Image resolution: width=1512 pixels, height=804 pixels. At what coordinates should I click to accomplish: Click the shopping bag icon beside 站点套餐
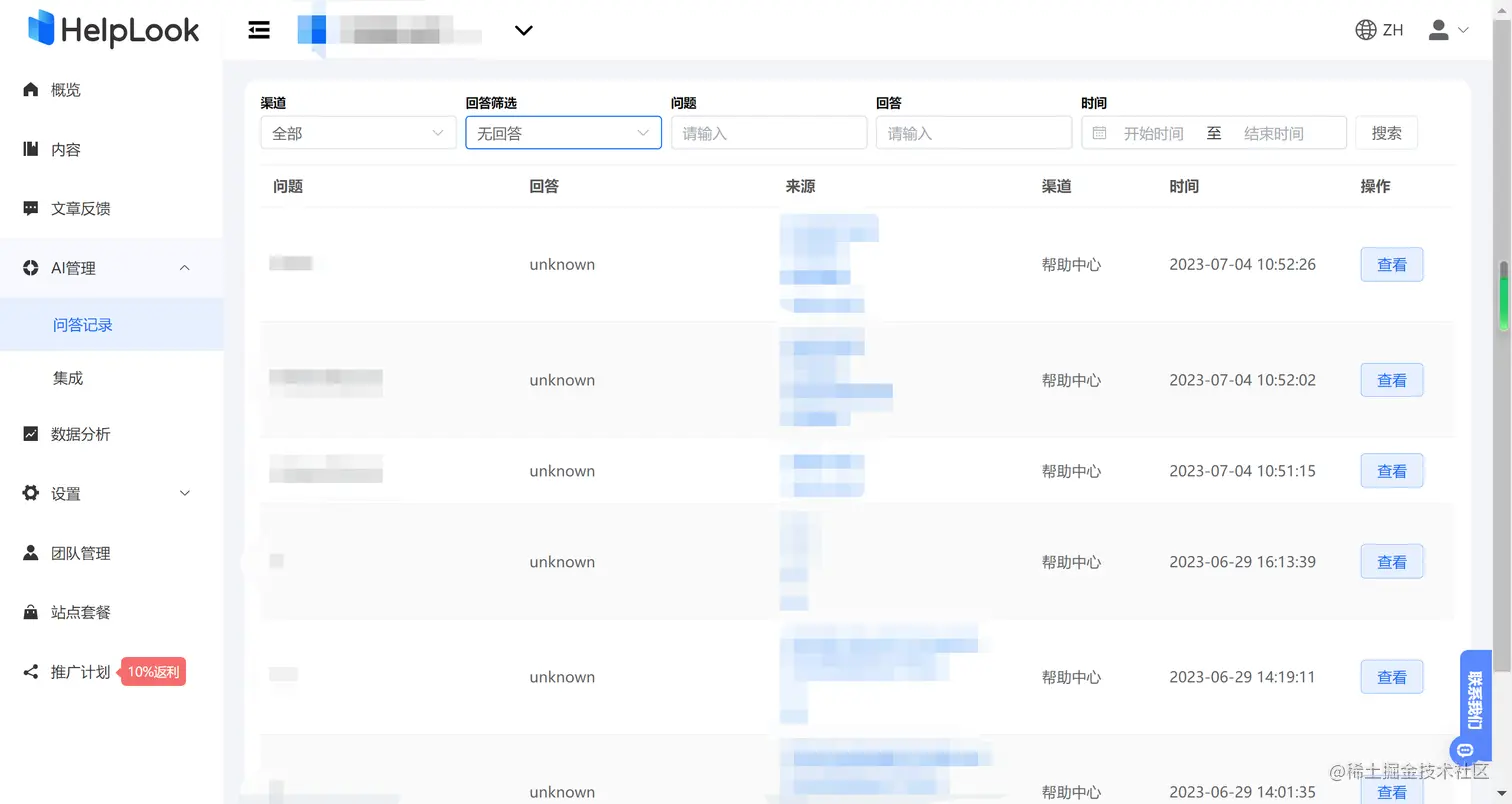(31, 612)
